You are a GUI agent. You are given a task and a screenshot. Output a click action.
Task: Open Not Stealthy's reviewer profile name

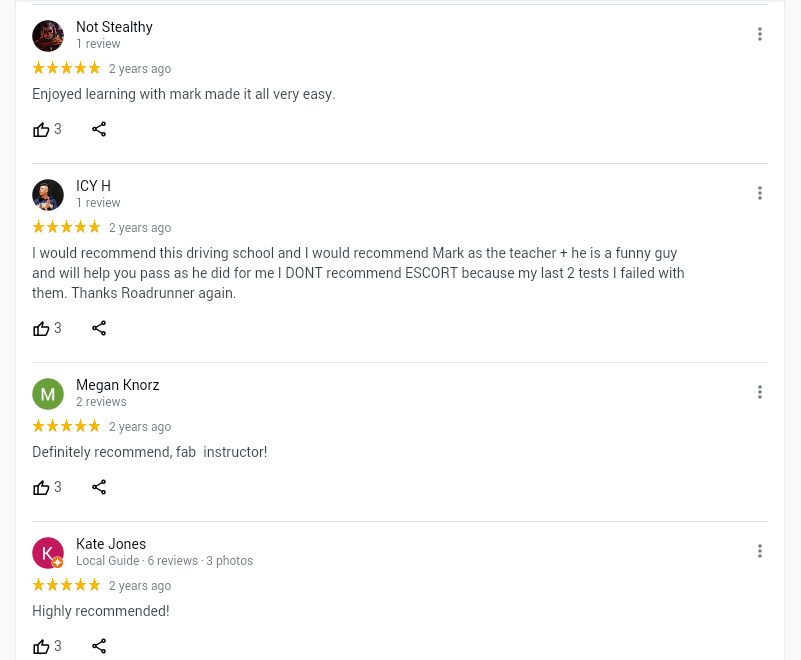point(114,27)
